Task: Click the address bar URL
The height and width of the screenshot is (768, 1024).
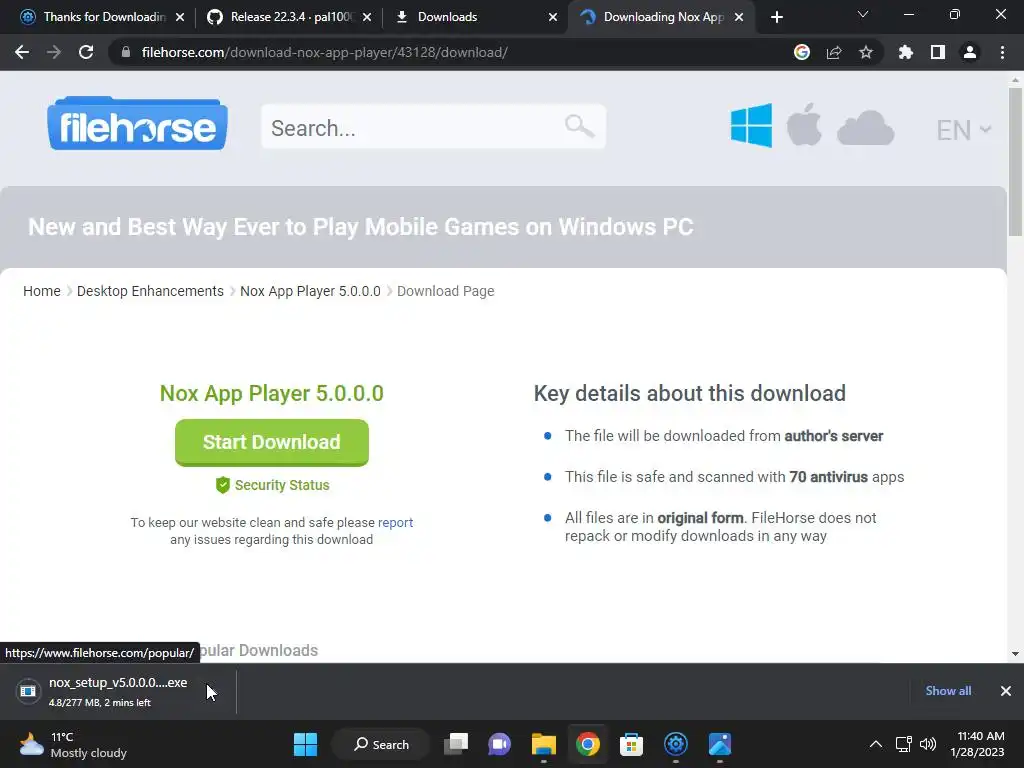Action: point(325,52)
